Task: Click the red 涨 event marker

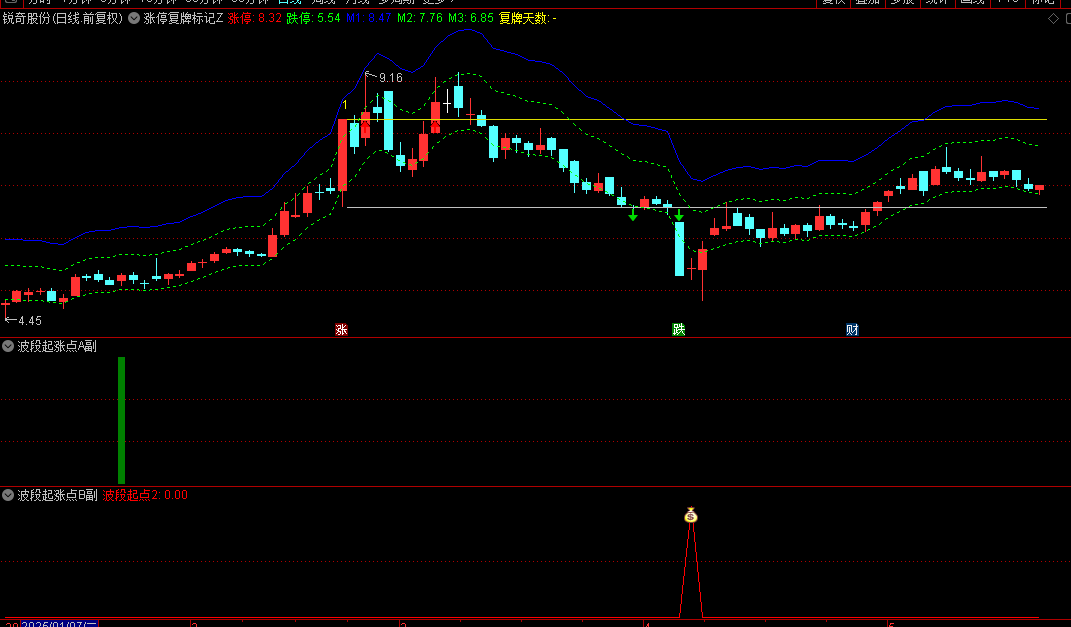Action: [x=342, y=330]
